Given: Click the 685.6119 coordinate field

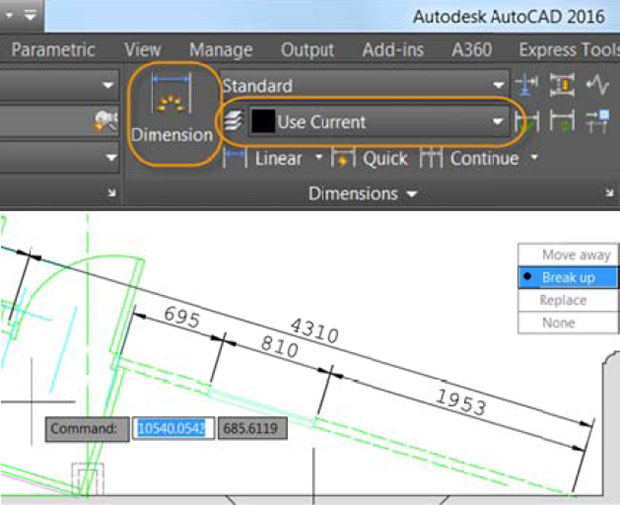Looking at the screenshot, I should click(x=252, y=428).
